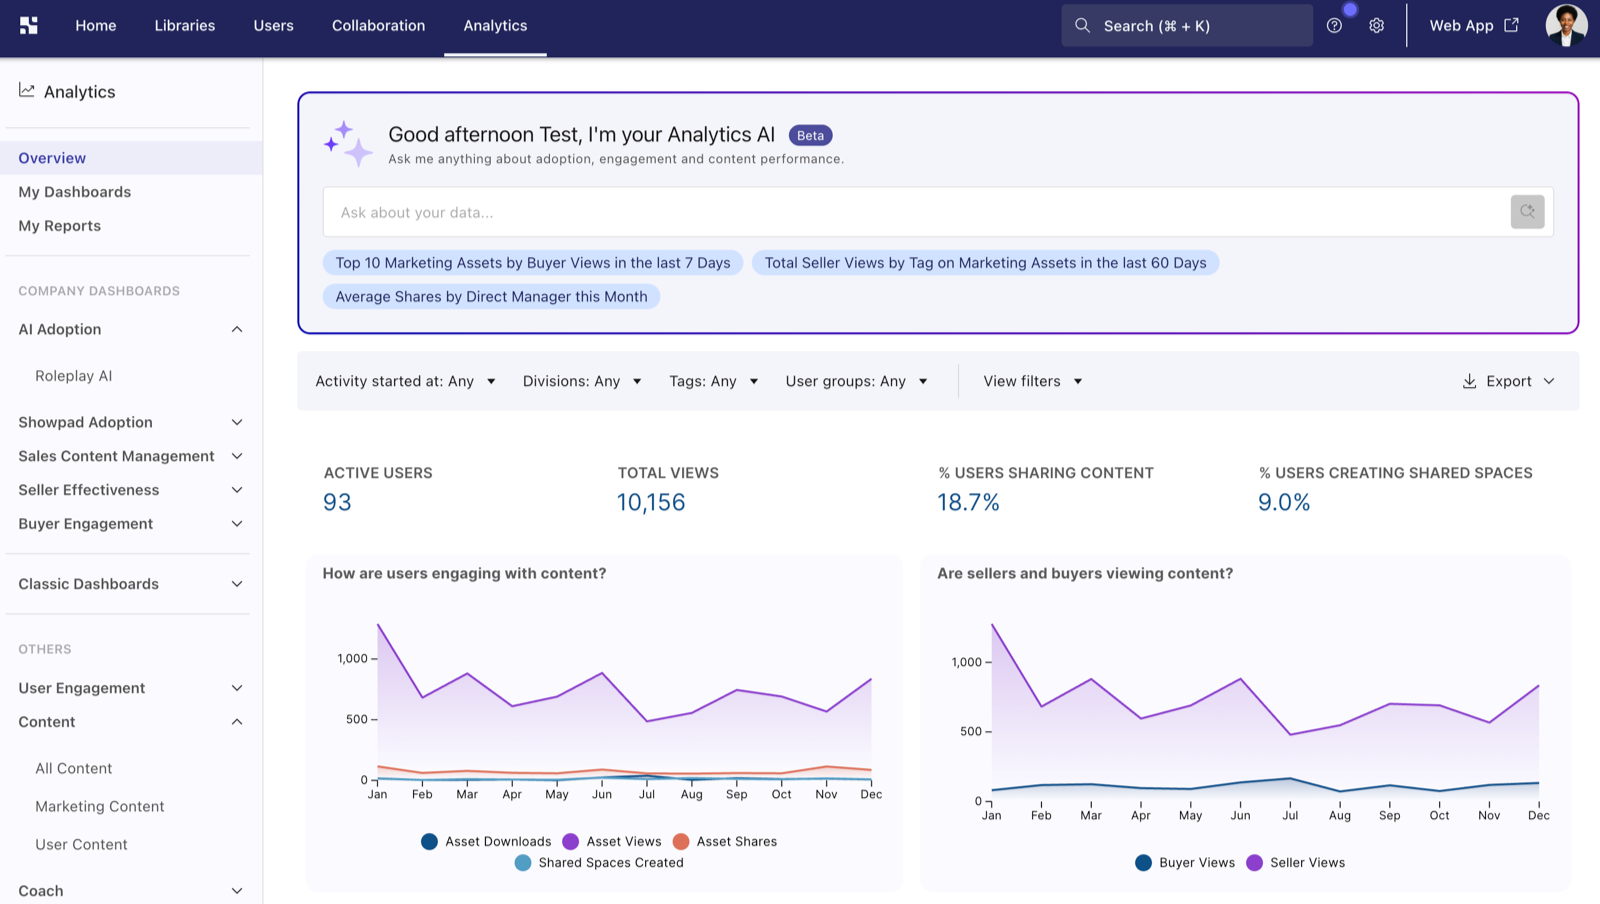Open the help question mark icon

[1334, 26]
